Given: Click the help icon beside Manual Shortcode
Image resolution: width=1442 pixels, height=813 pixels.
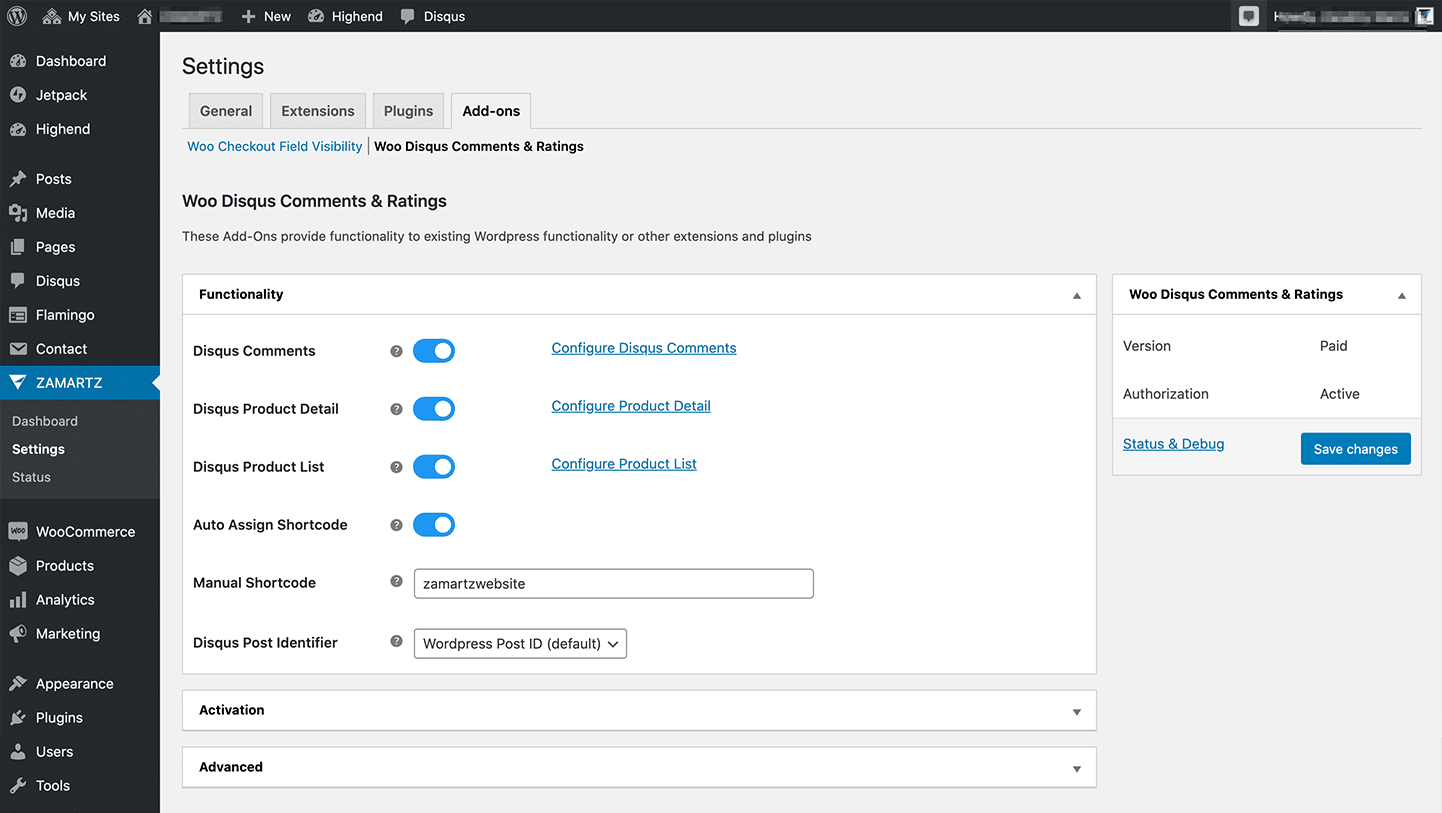Looking at the screenshot, I should (x=396, y=581).
